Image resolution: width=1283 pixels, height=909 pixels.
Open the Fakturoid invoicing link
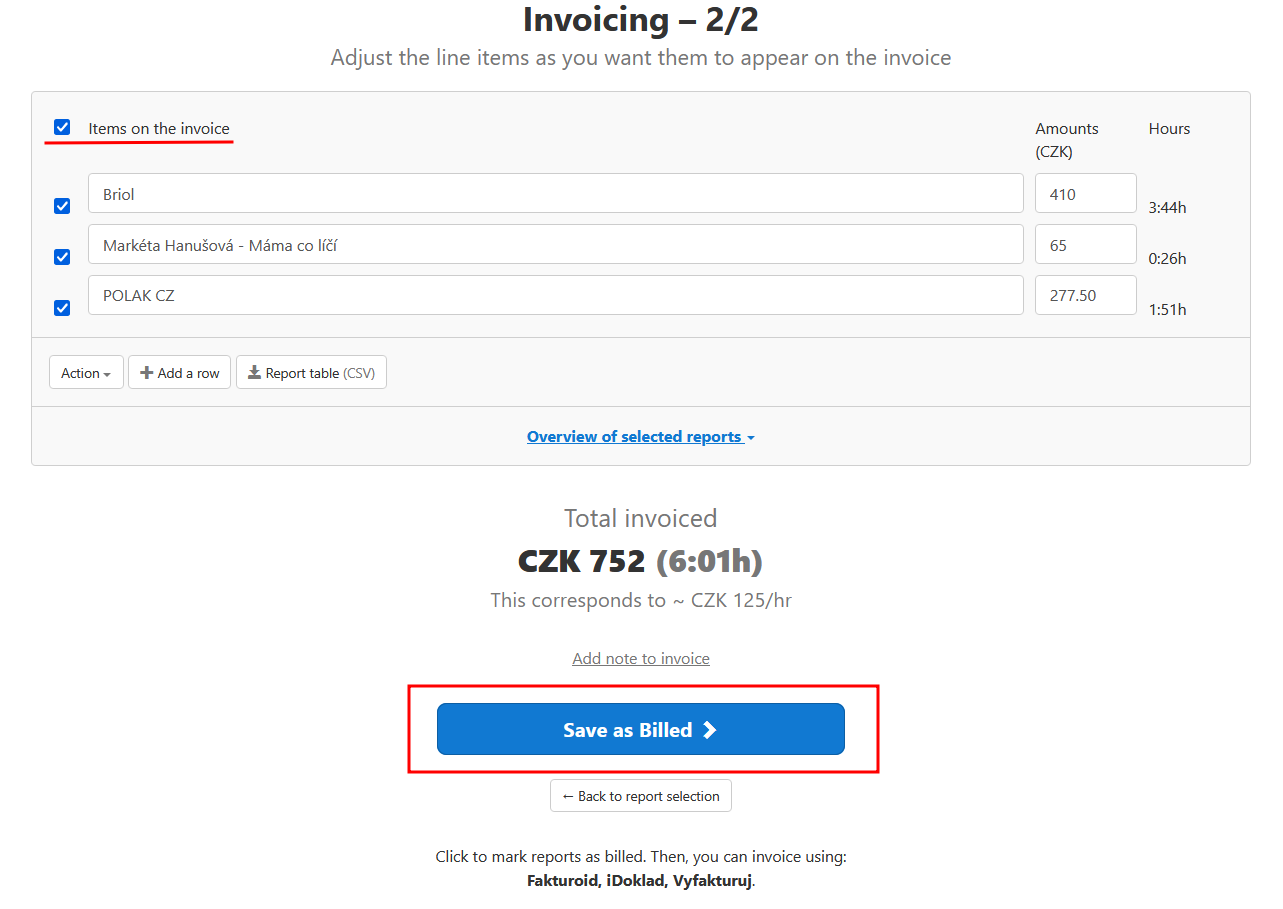[563, 881]
